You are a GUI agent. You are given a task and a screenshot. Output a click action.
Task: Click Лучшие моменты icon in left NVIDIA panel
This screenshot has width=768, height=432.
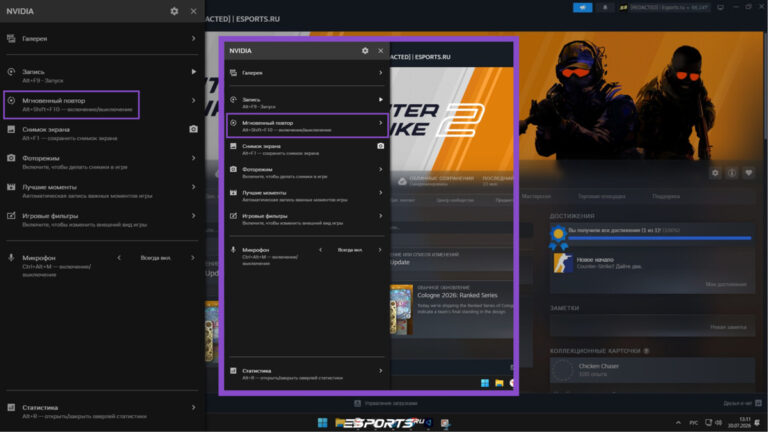coord(11,187)
